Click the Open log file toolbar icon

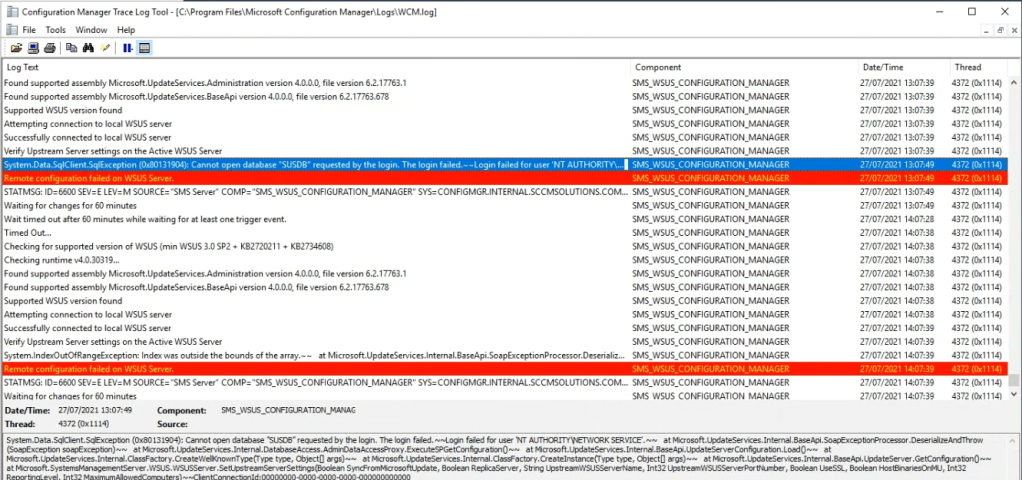pyautogui.click(x=17, y=47)
